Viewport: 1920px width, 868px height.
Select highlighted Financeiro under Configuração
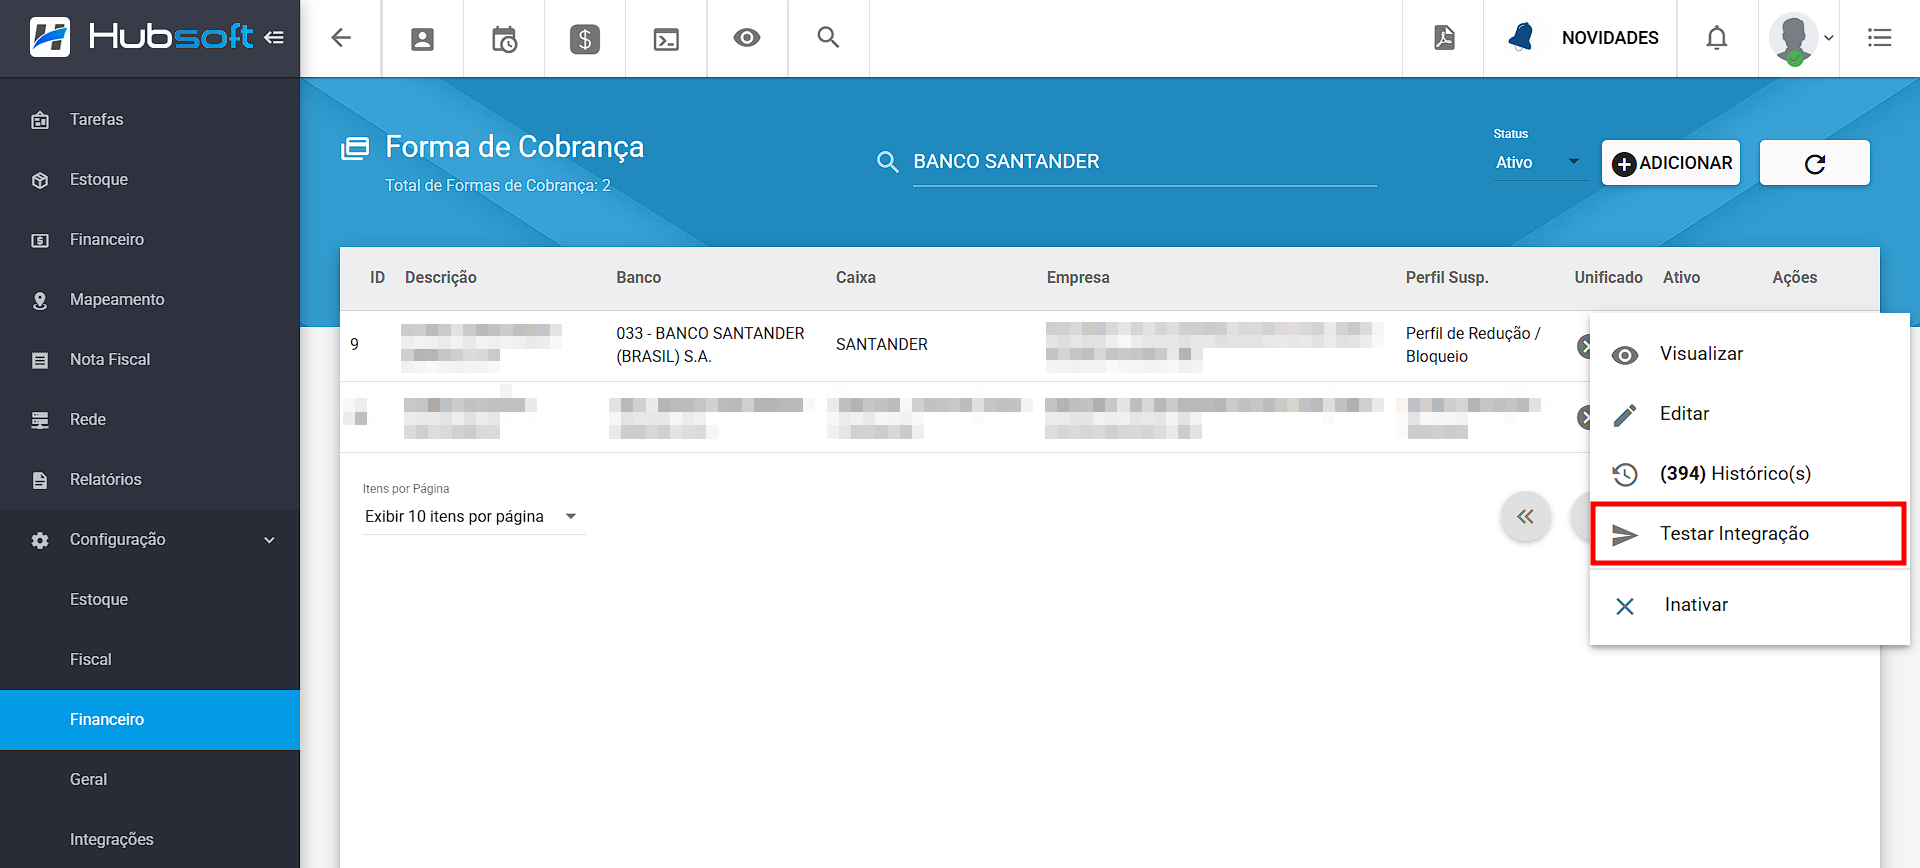click(x=150, y=720)
